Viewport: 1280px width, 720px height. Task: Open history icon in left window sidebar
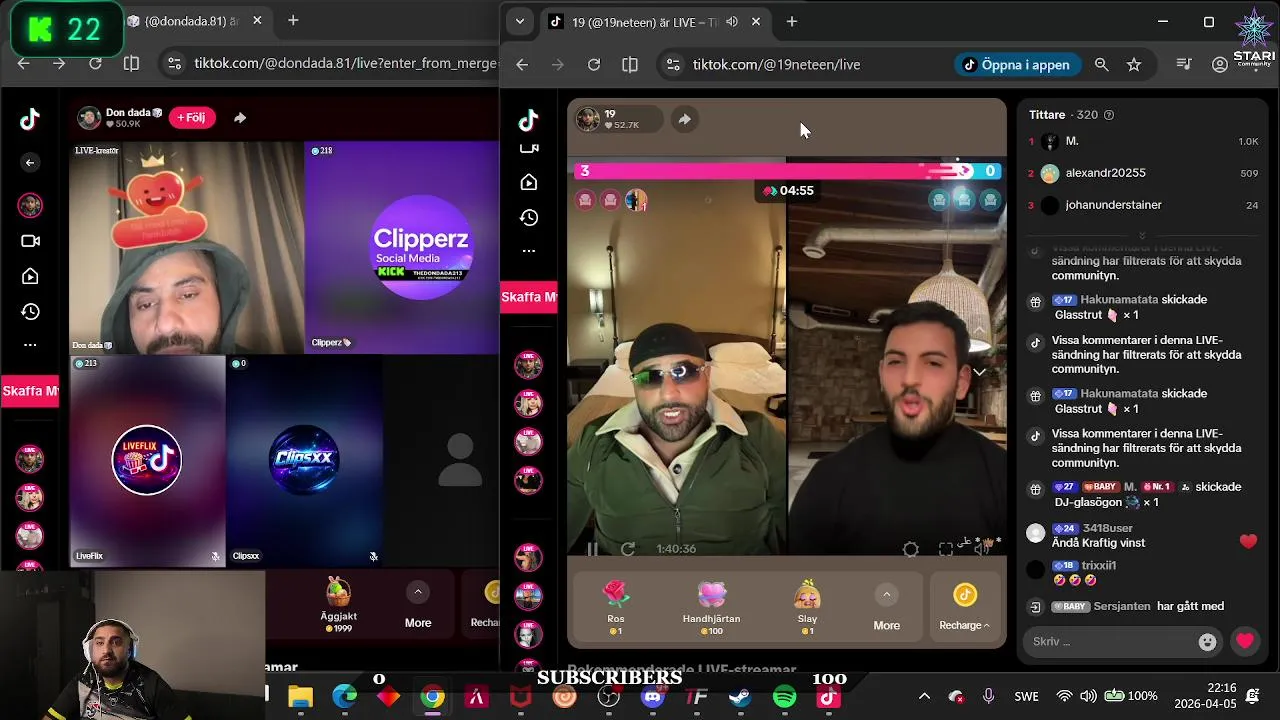pos(30,312)
